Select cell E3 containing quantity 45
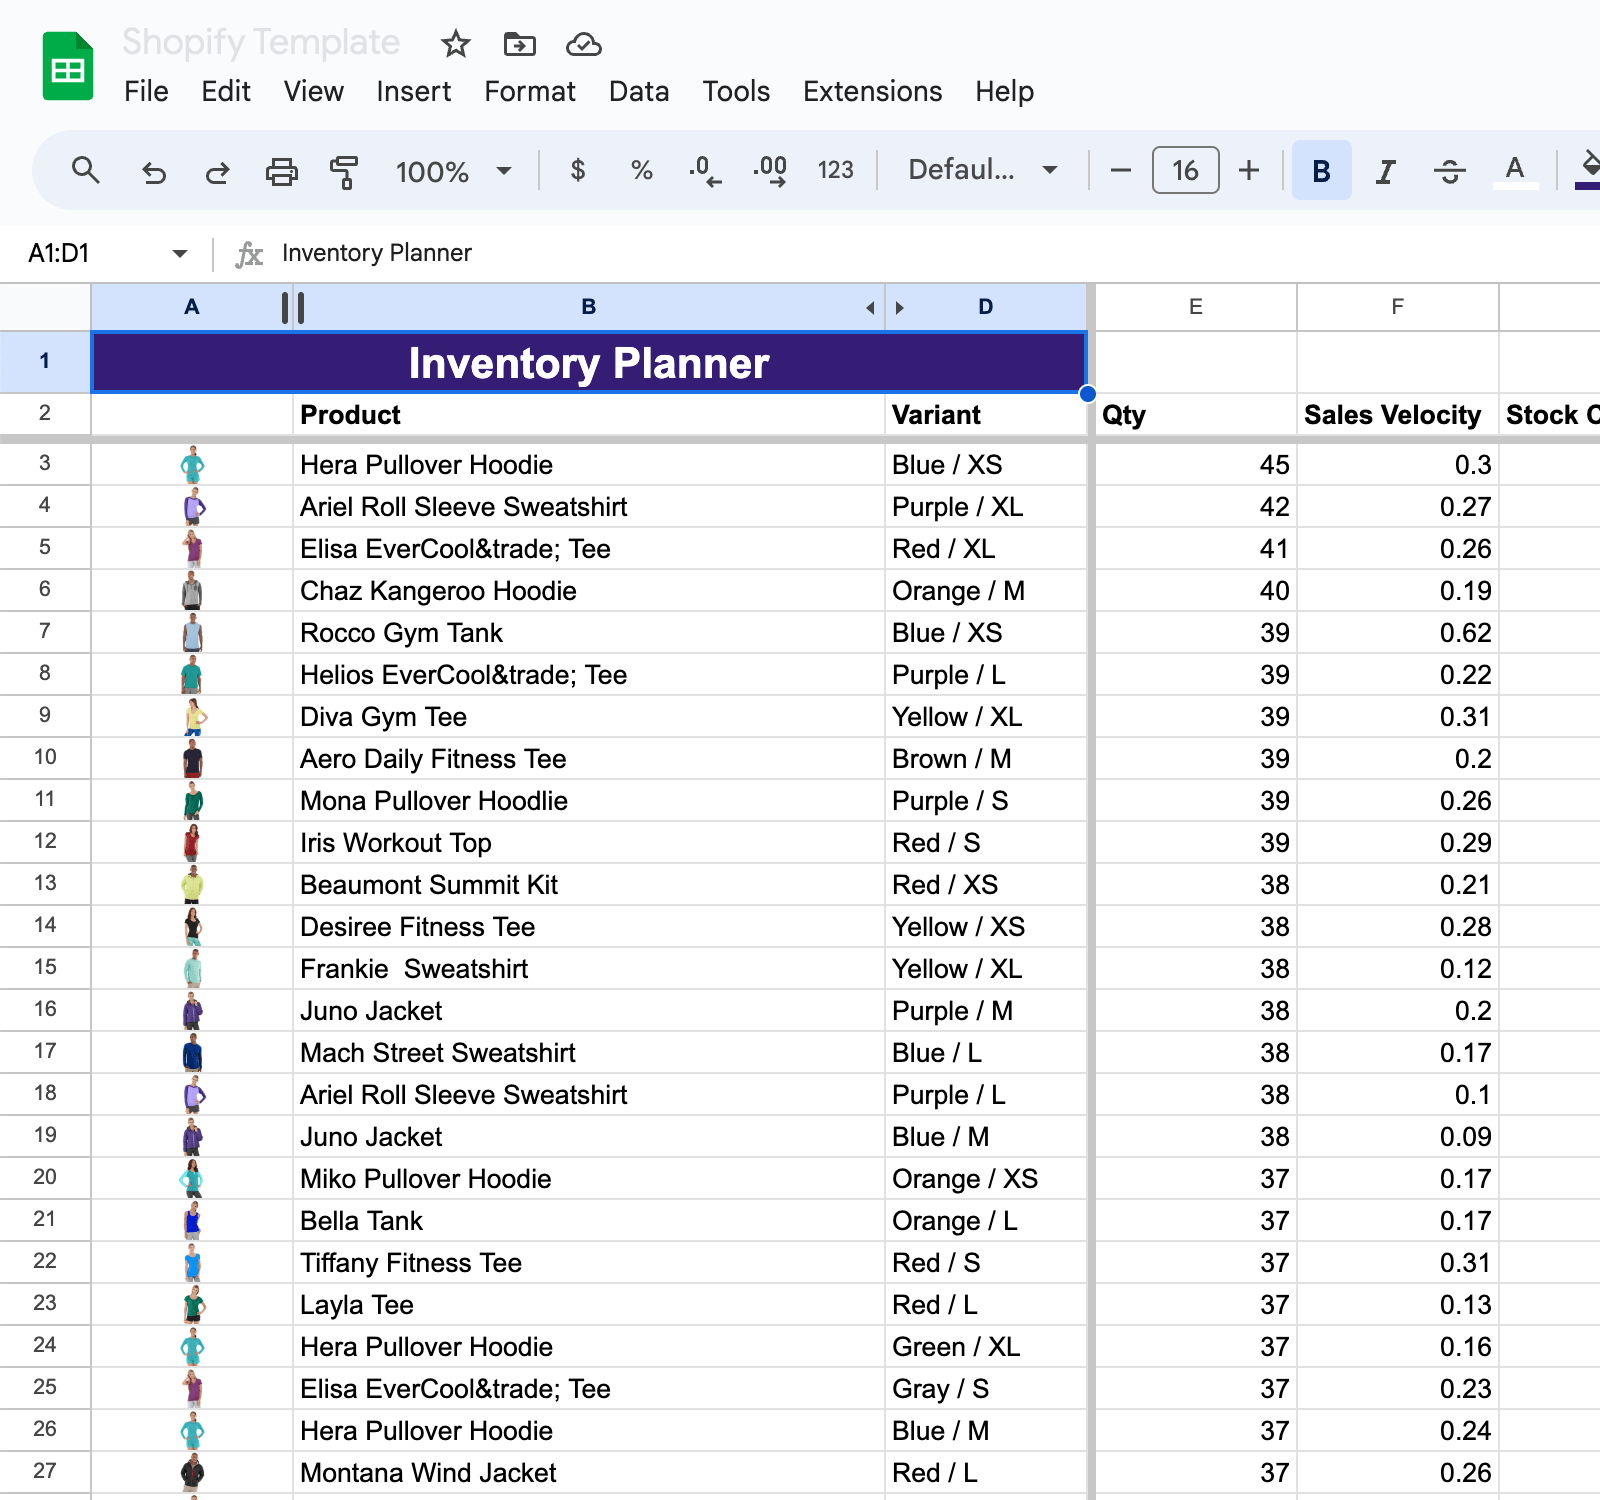The width and height of the screenshot is (1600, 1500). coord(1195,464)
